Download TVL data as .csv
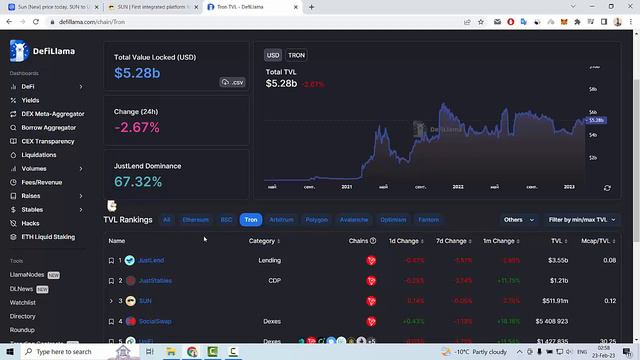This screenshot has height=360, width=640. 233,82
